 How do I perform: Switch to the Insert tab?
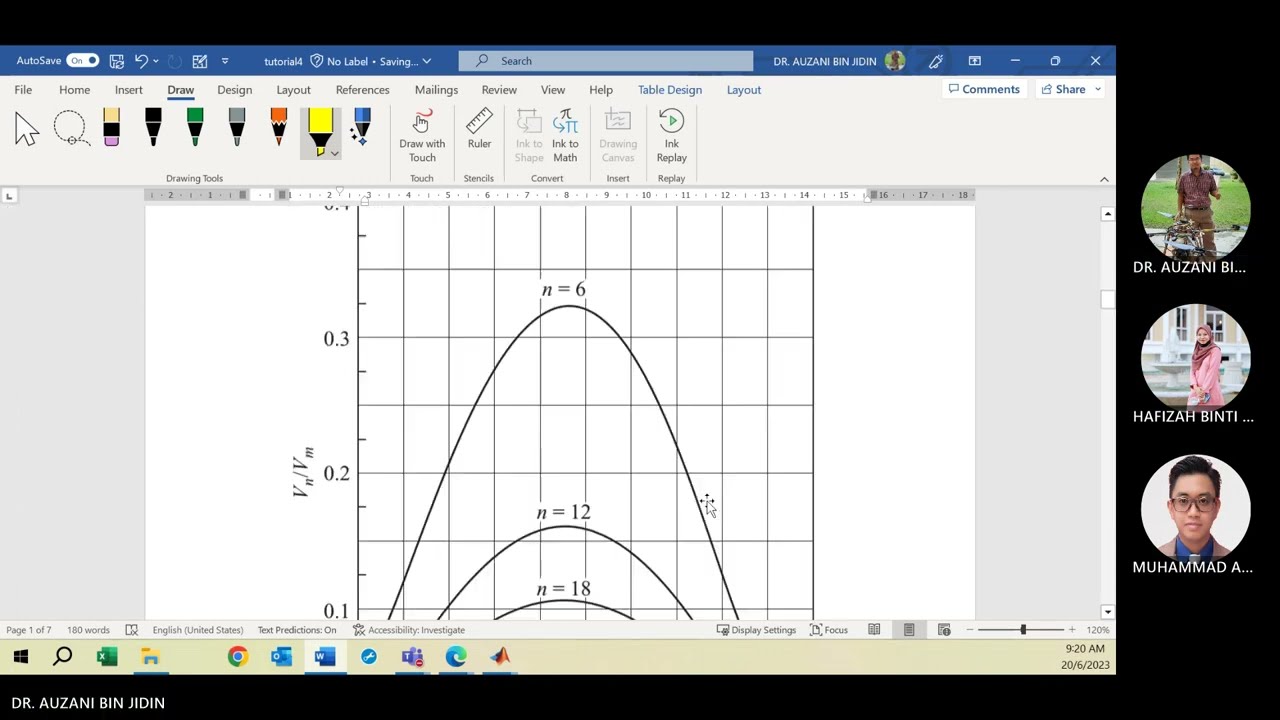coord(128,90)
